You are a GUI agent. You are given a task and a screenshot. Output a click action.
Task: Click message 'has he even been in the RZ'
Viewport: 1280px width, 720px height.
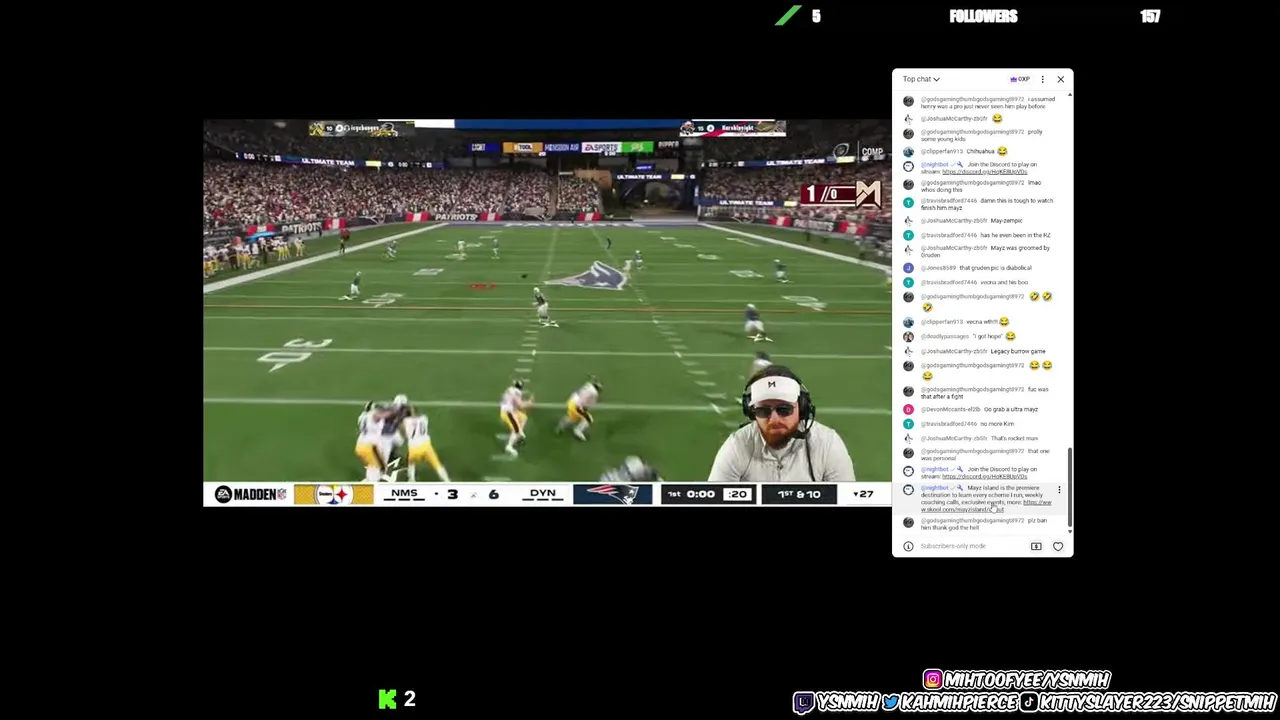[1015, 235]
